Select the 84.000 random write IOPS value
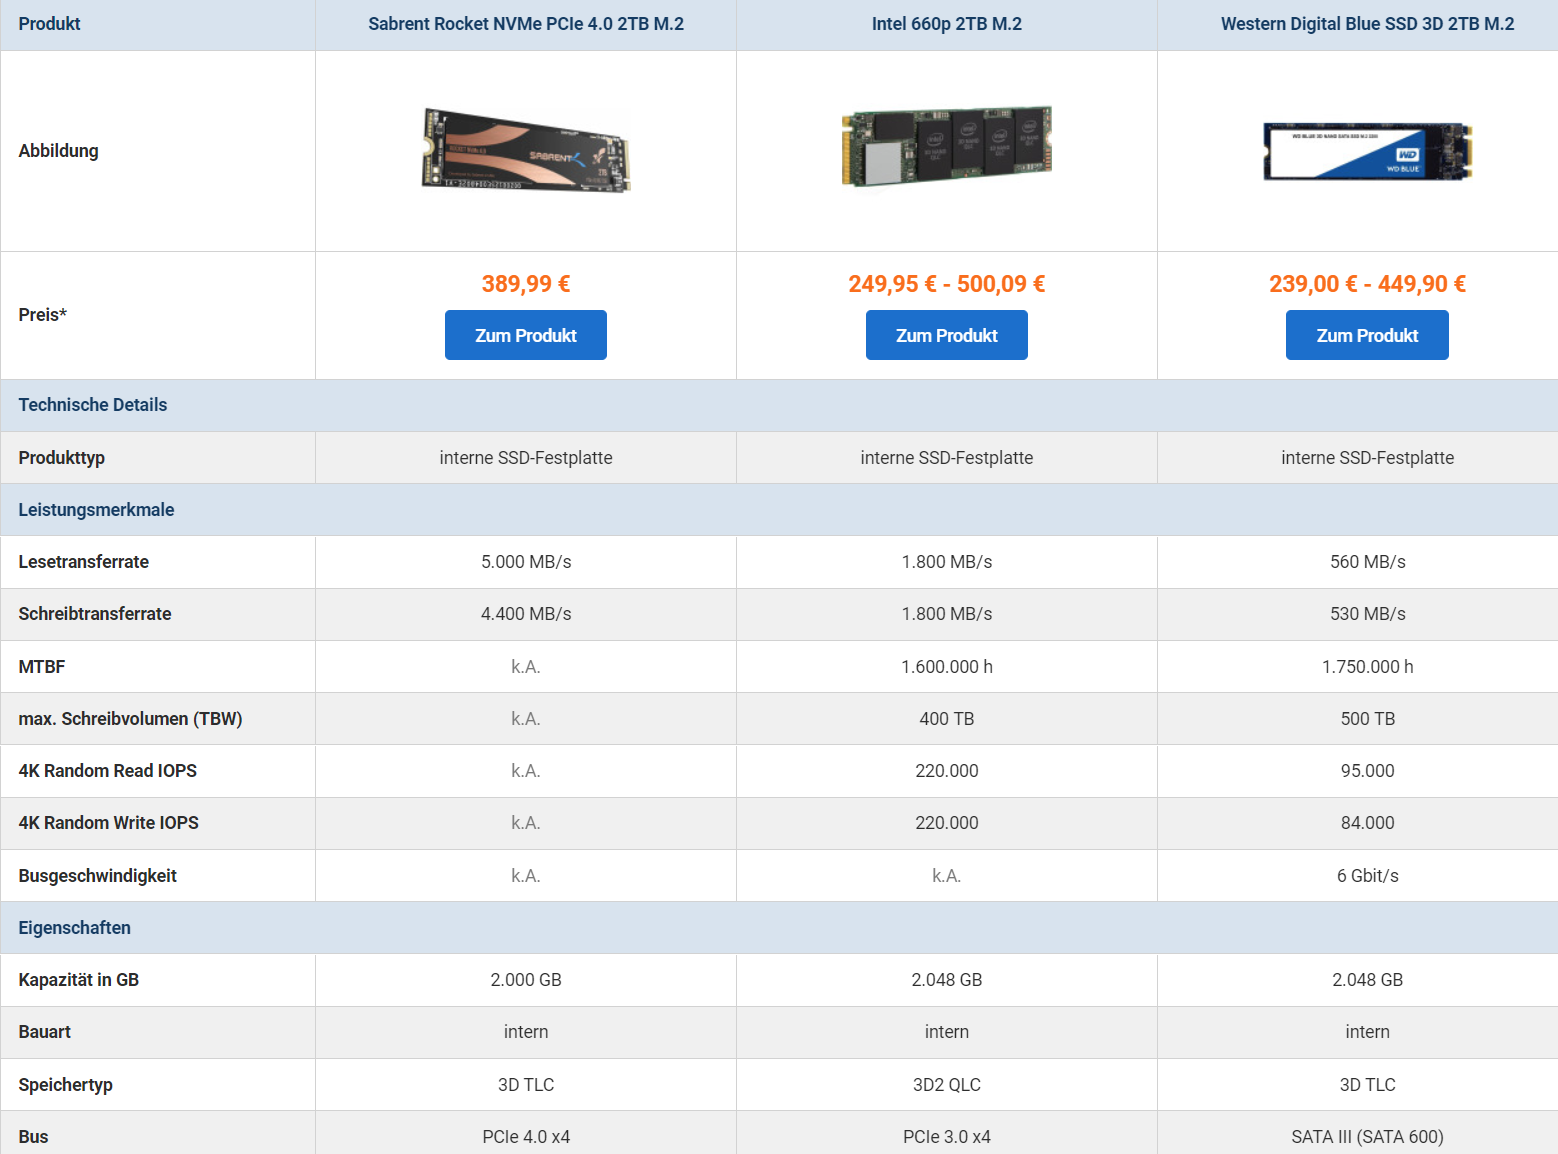The height and width of the screenshot is (1154, 1558). pos(1367,823)
